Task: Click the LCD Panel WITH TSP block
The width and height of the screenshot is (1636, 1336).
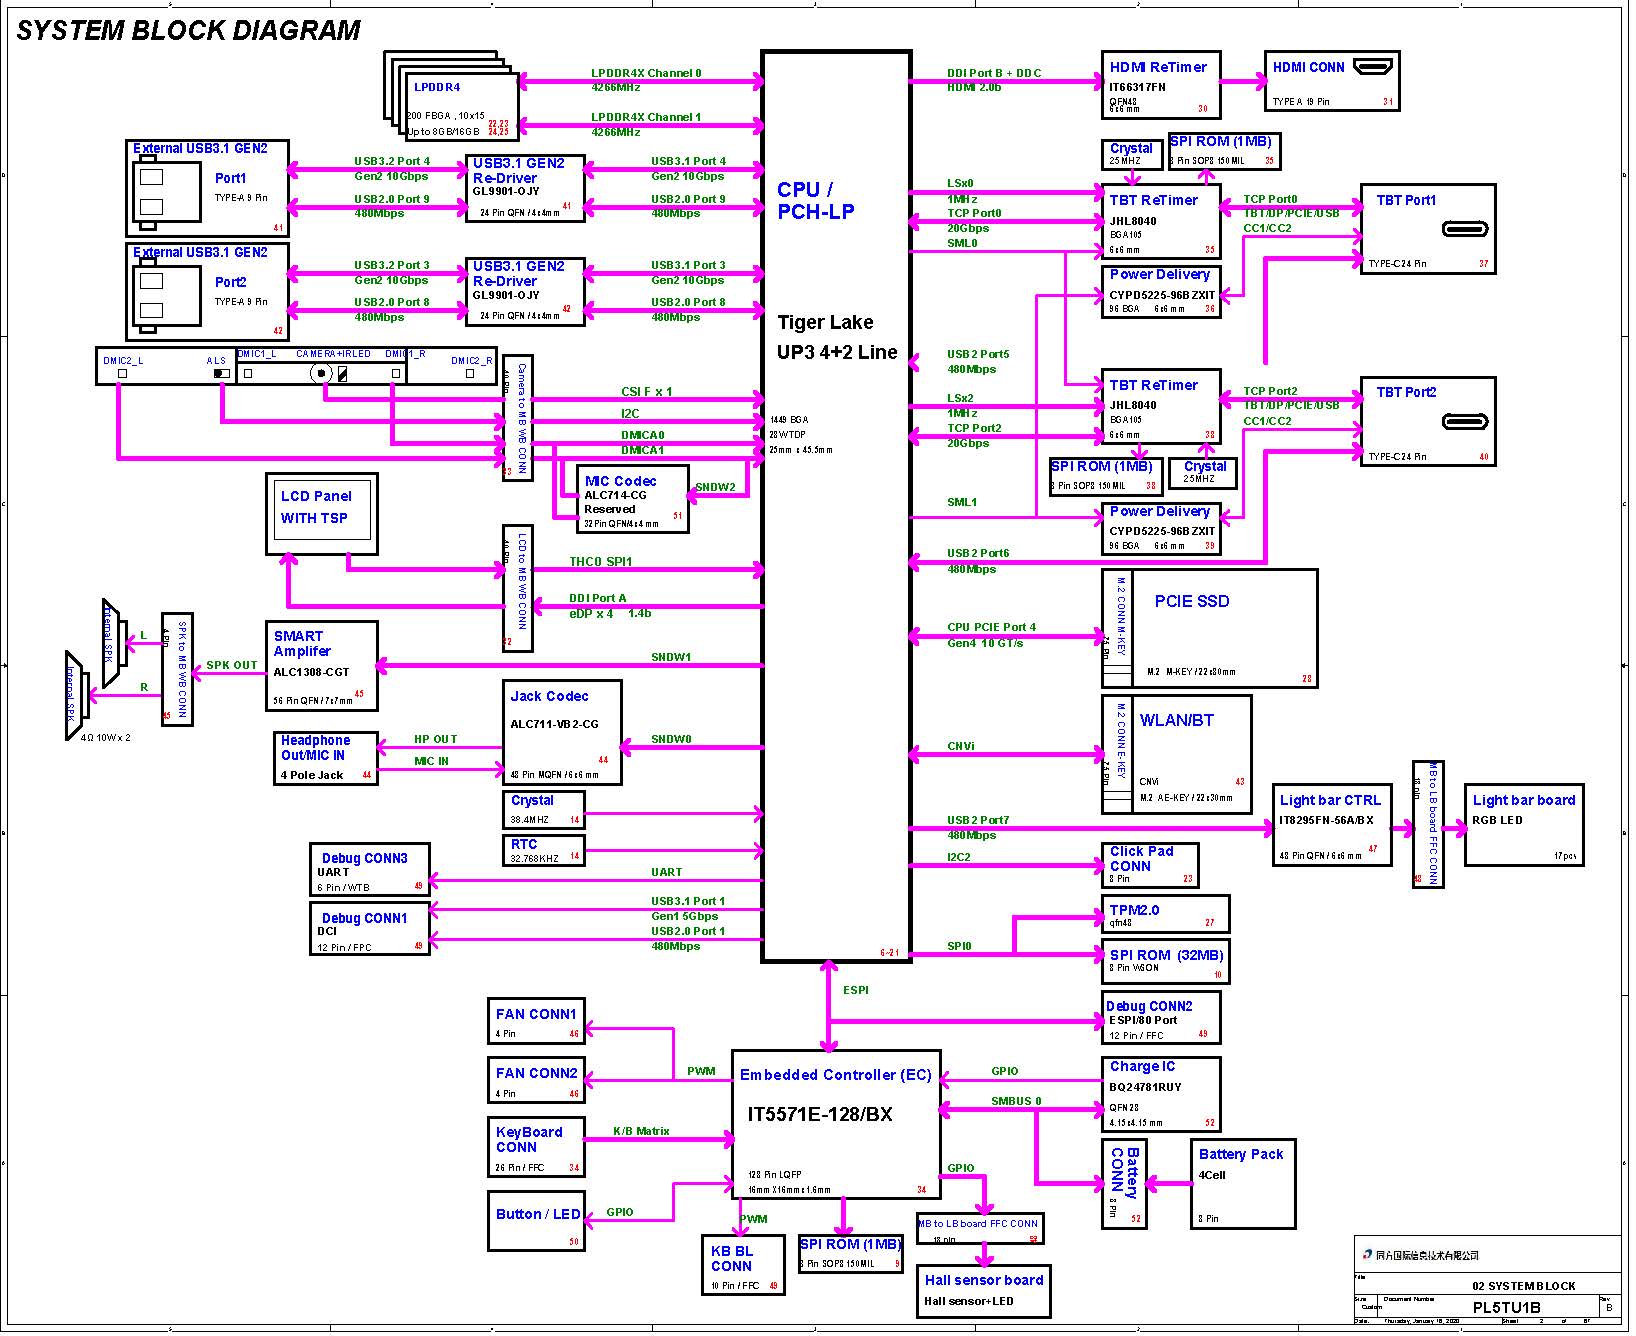Action: (x=322, y=514)
